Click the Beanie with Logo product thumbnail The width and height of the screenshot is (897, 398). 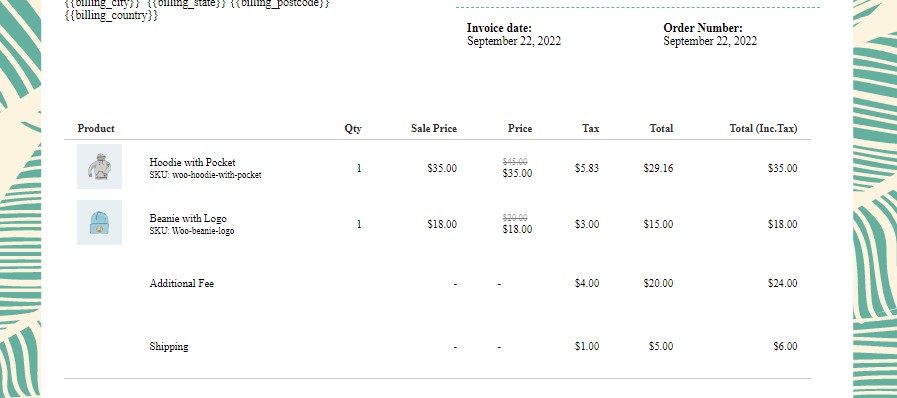click(100, 222)
